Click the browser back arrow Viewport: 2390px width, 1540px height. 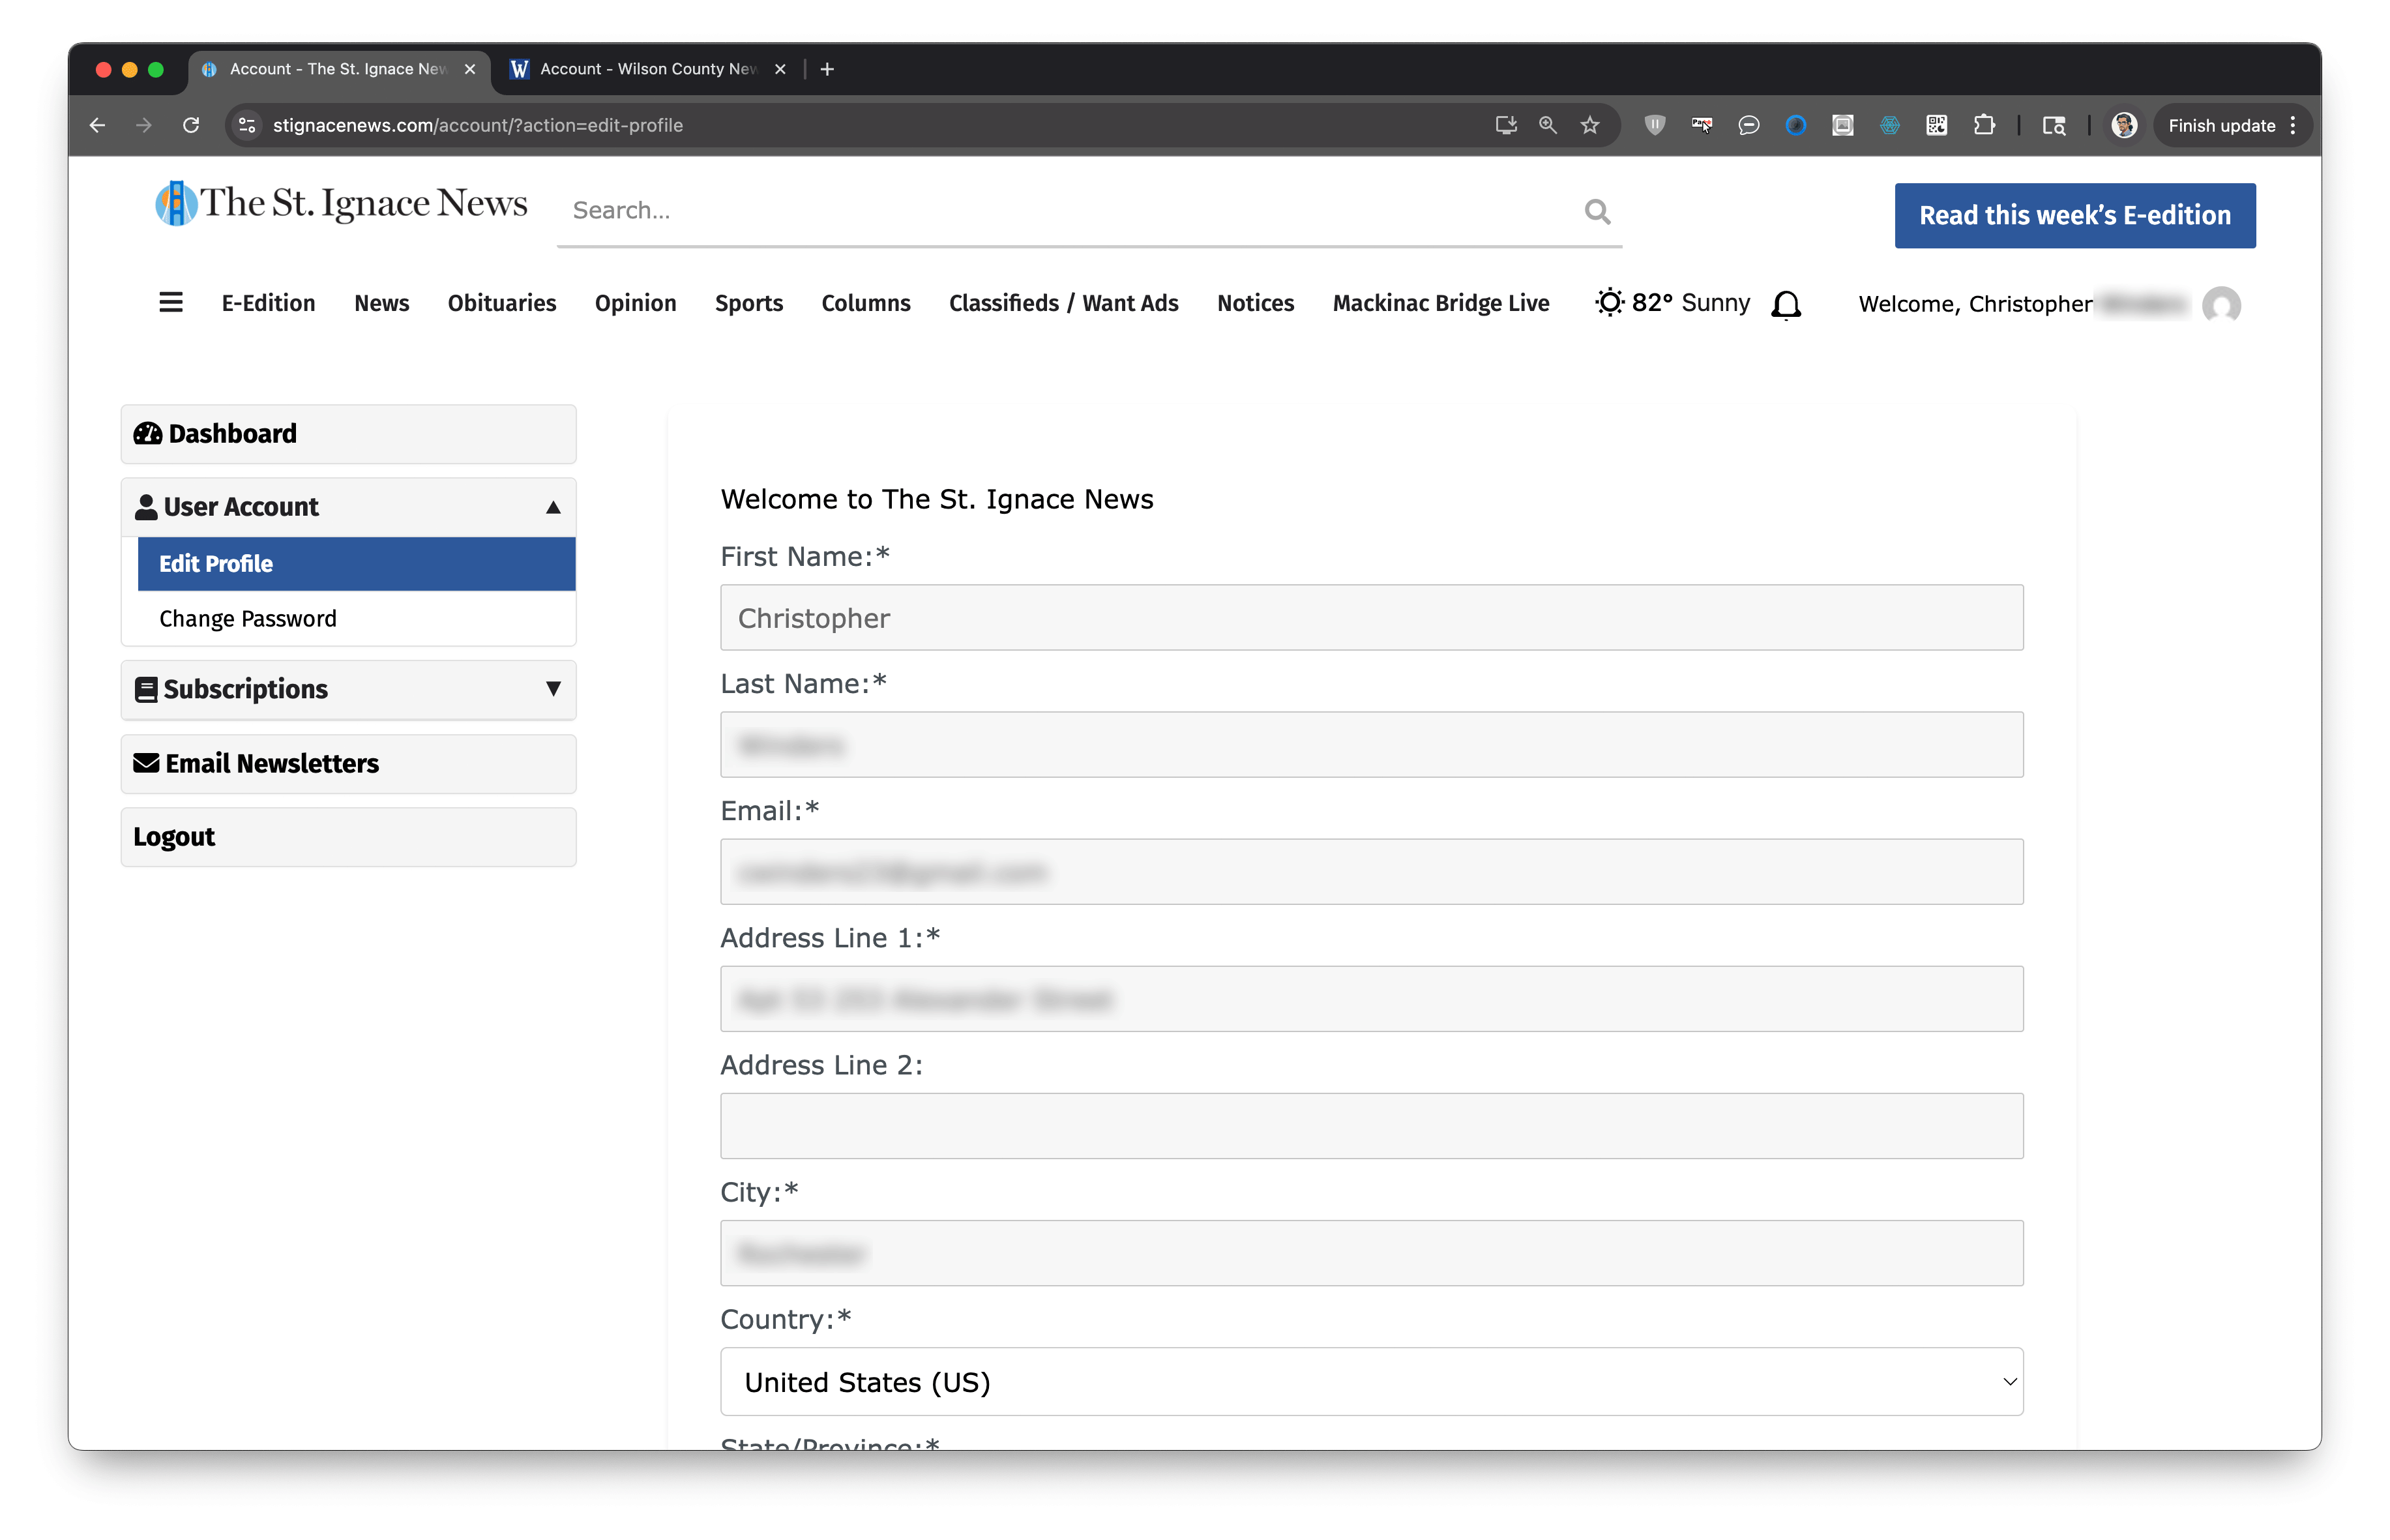(x=97, y=125)
